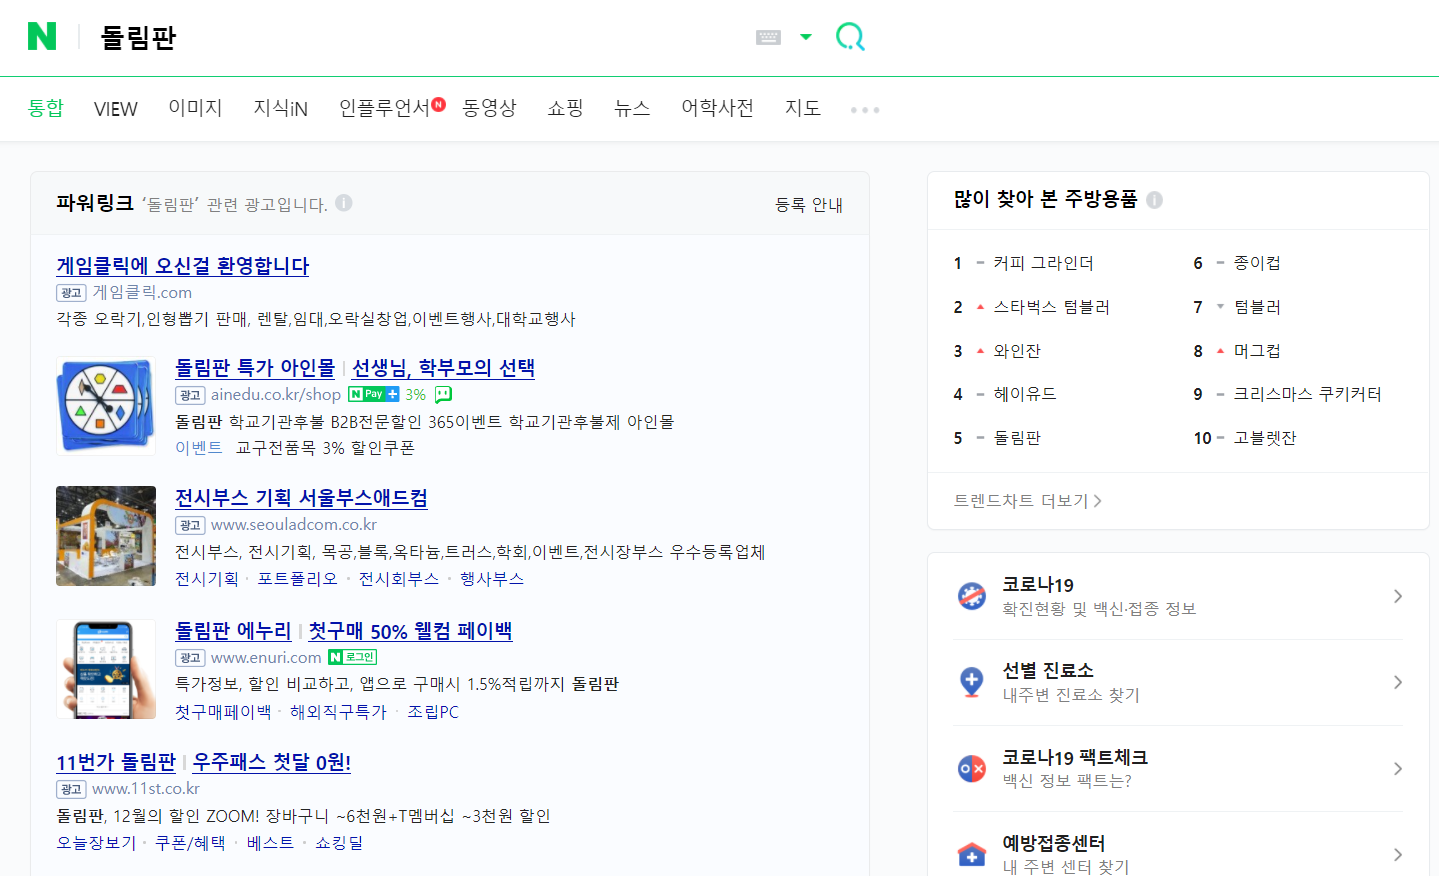
Task: Click the 많이 찾아 본 주방용품 info icon
Action: pyautogui.click(x=1155, y=200)
